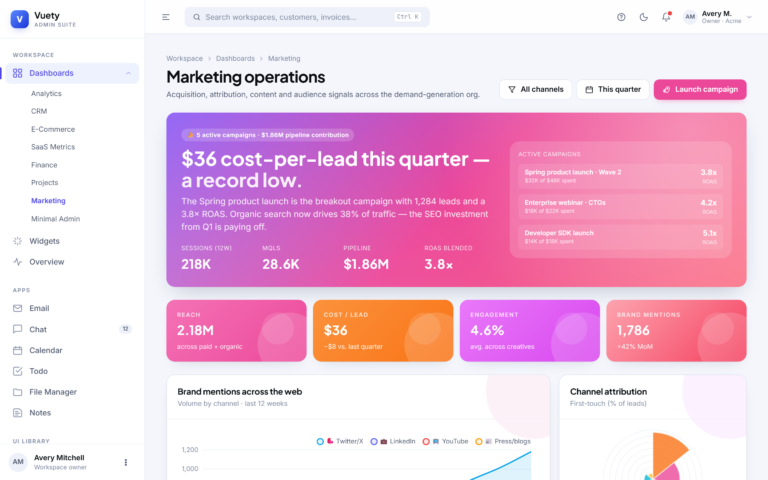Screen dimensions: 768x480
Task: Click the calendar icon on This quarter
Action: tap(589, 90)
